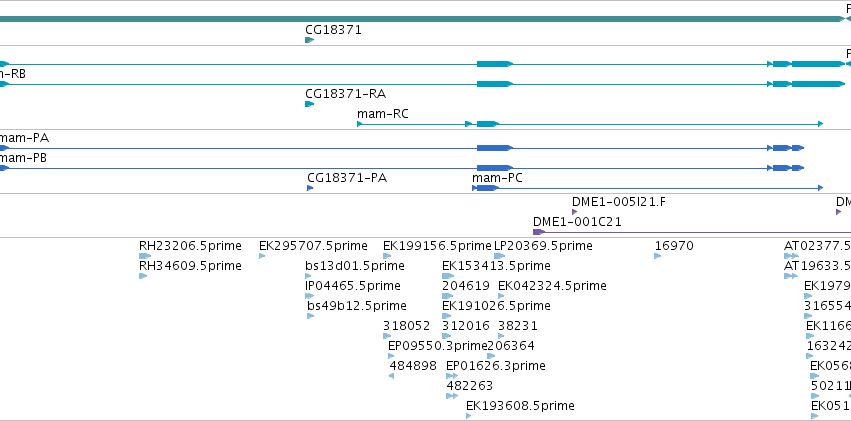The image size is (851, 421).
Task: Select the DME1-005I21.F feature arrow
Action: click(574, 212)
